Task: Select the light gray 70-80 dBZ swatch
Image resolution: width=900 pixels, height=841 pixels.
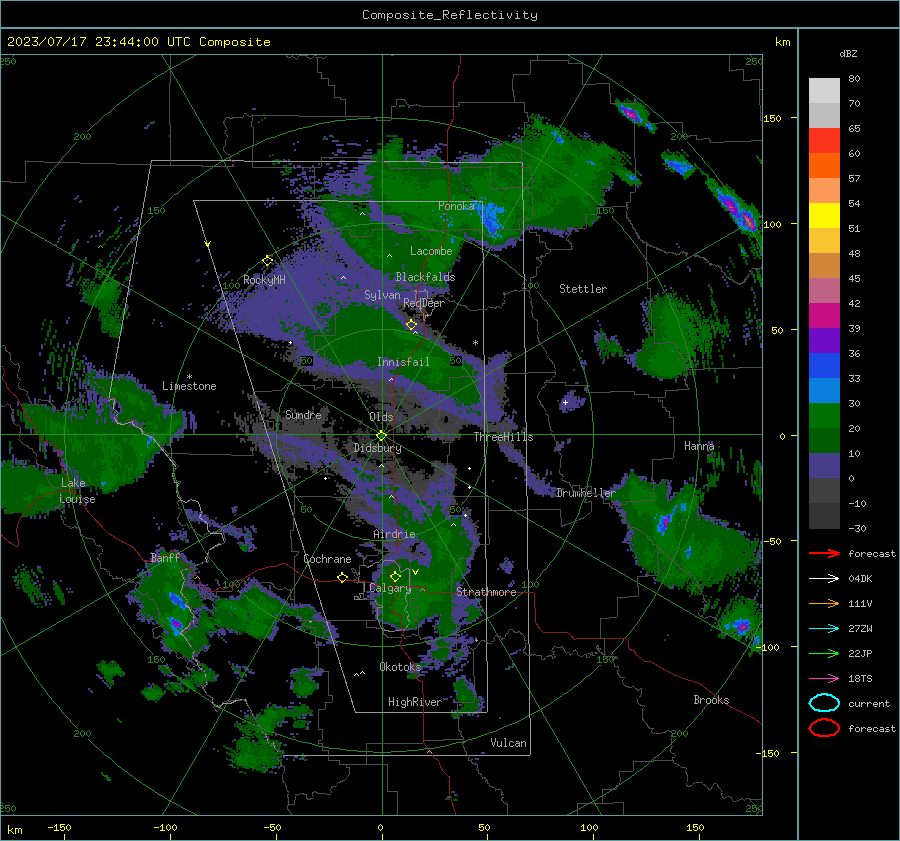Action: pos(824,91)
